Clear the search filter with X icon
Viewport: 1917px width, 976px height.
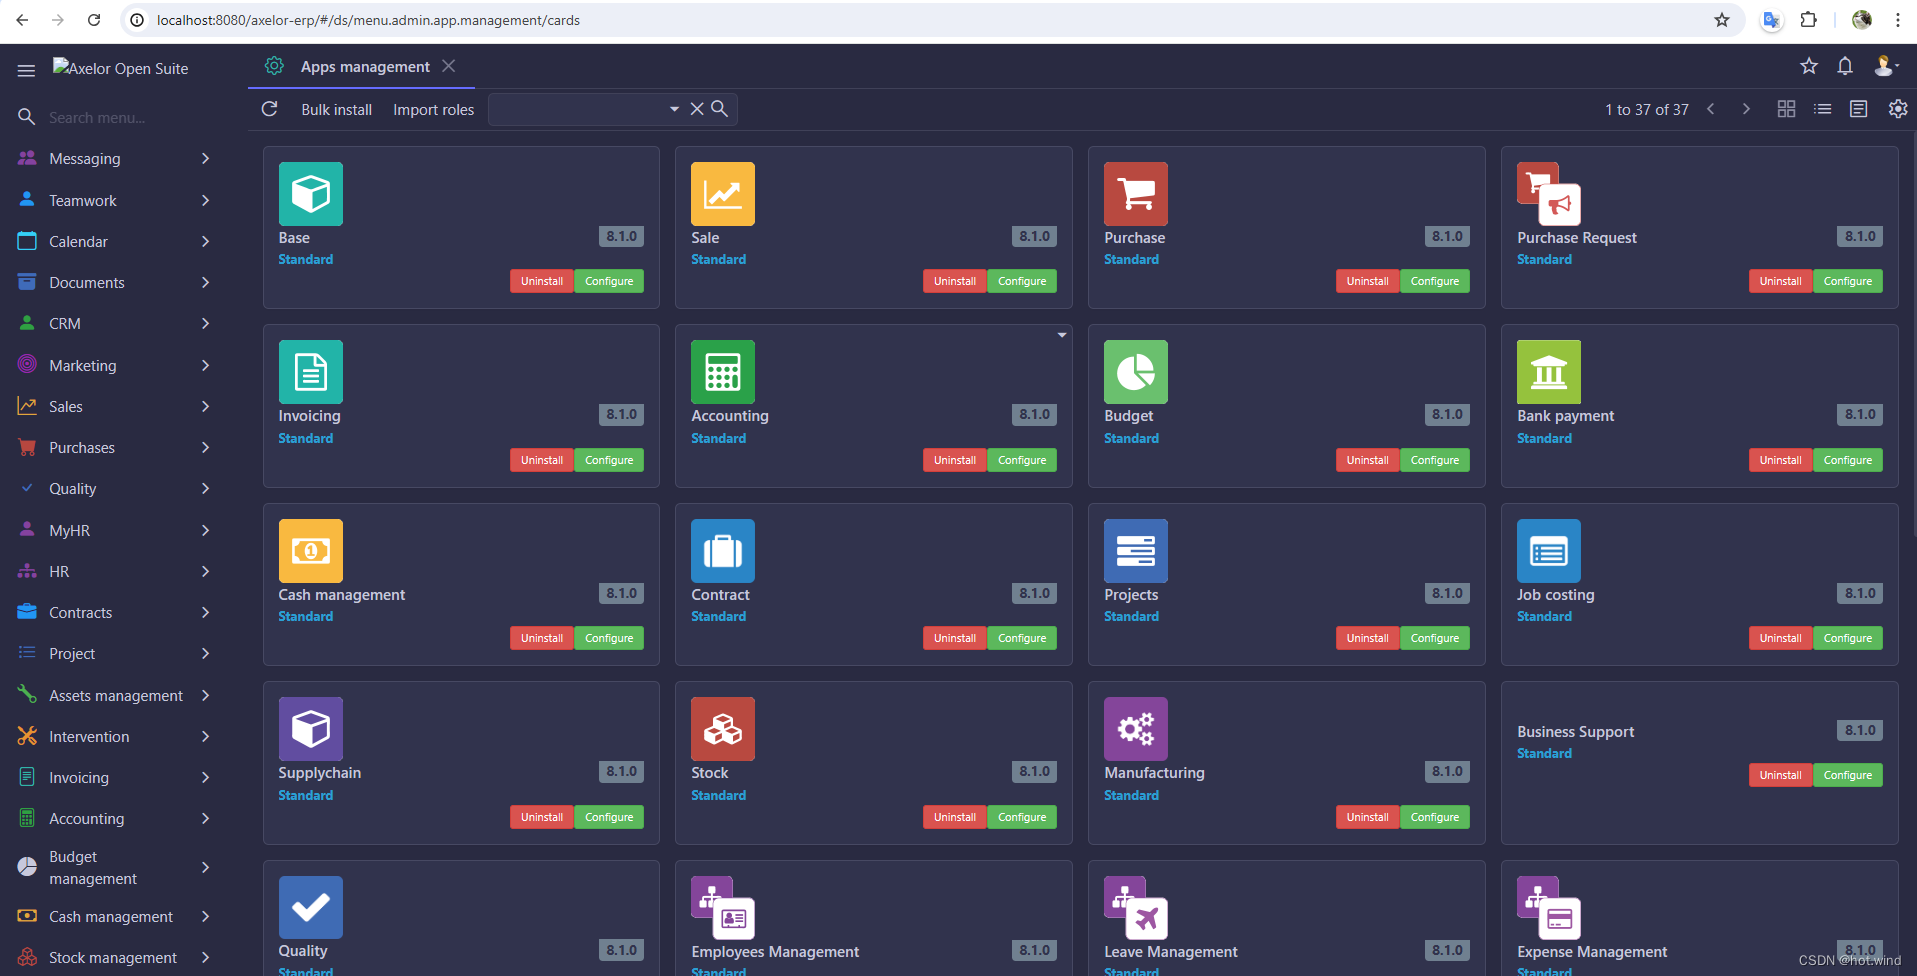[697, 108]
